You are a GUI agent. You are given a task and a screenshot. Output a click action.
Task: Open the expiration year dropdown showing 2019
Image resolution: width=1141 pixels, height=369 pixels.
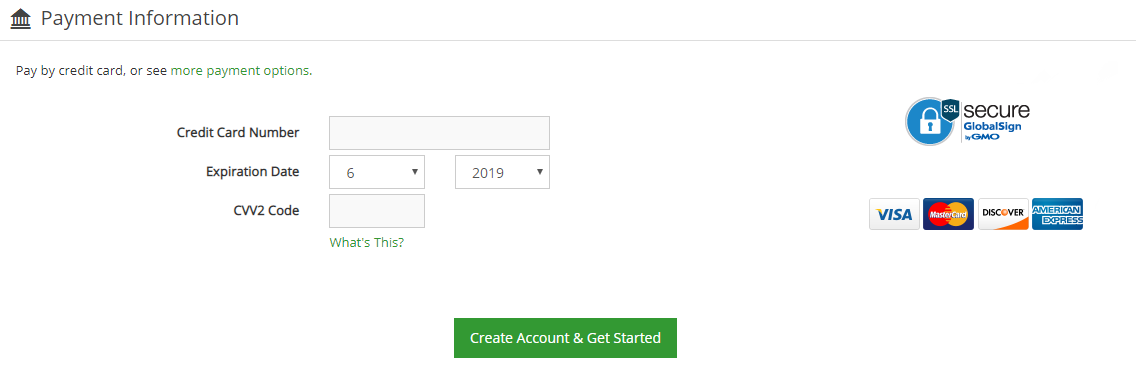click(502, 172)
